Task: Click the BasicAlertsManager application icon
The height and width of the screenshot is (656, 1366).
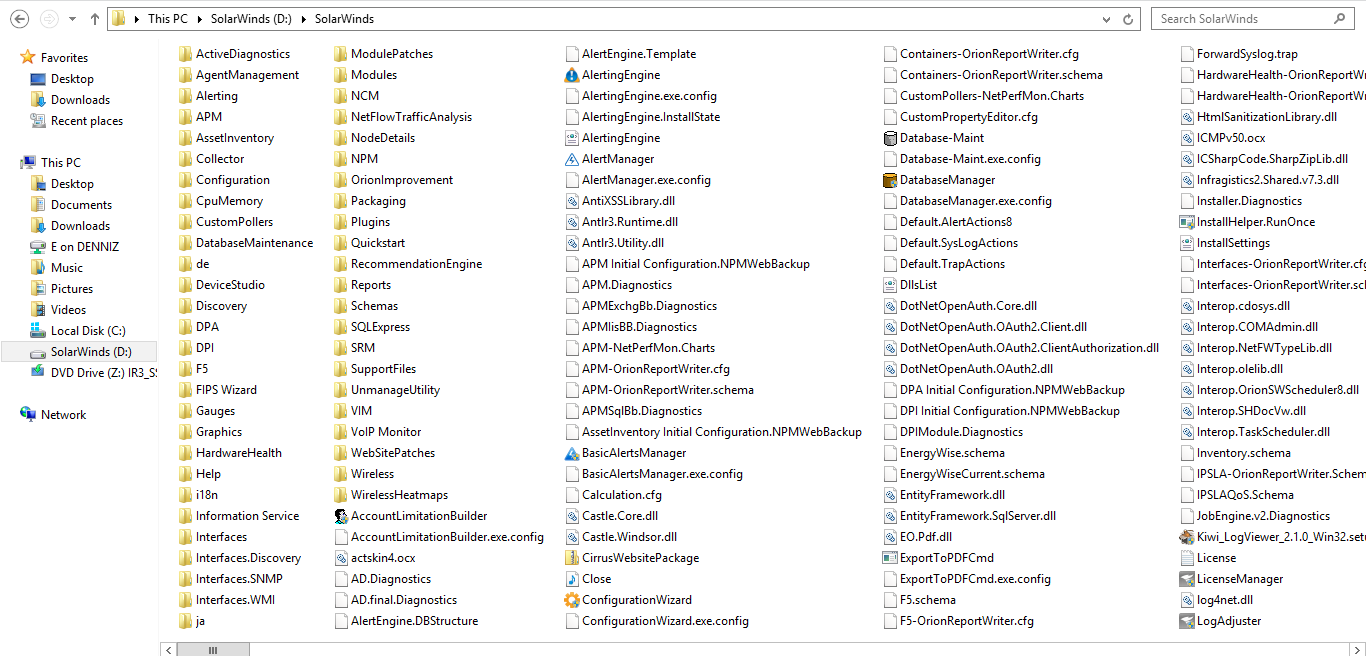Action: click(572, 453)
